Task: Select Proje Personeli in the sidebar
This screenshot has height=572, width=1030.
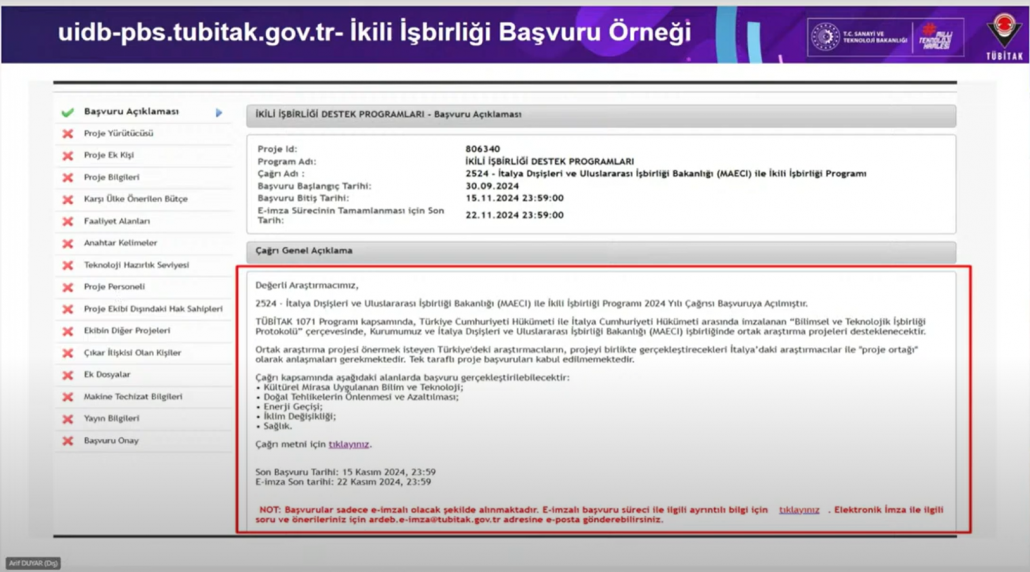Action: tap(114, 287)
